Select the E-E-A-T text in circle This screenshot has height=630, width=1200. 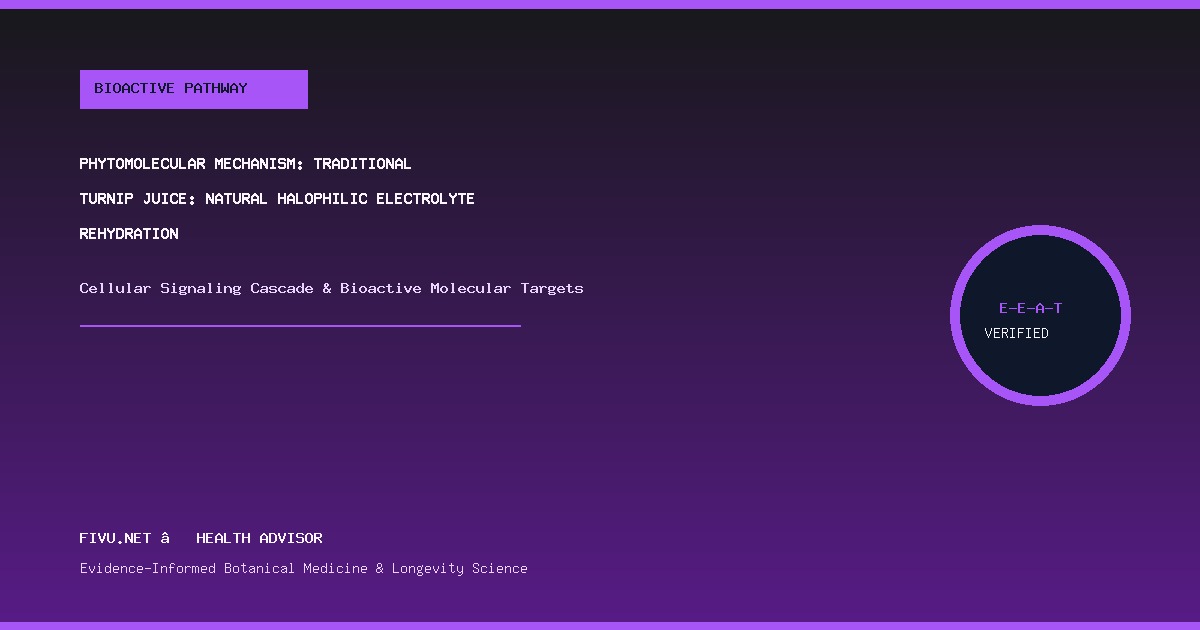(1030, 308)
